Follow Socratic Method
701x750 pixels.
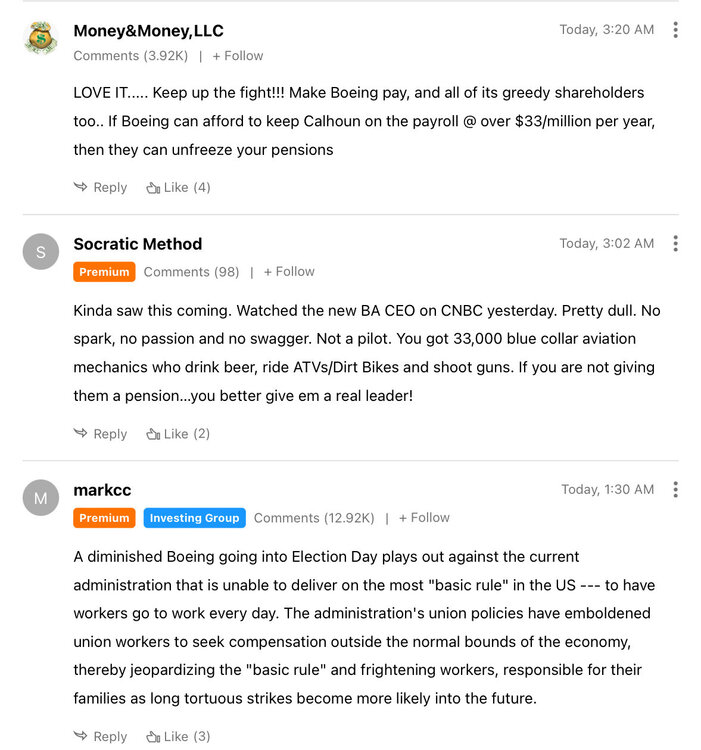pyautogui.click(x=289, y=272)
